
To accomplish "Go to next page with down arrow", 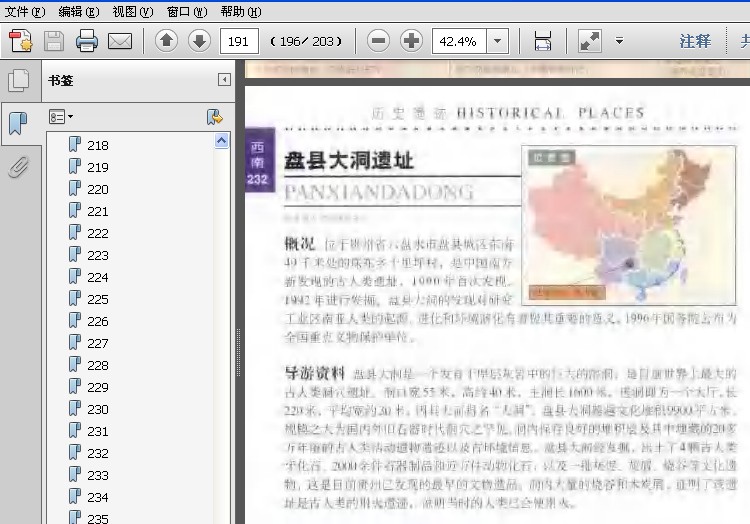I will (x=199, y=41).
